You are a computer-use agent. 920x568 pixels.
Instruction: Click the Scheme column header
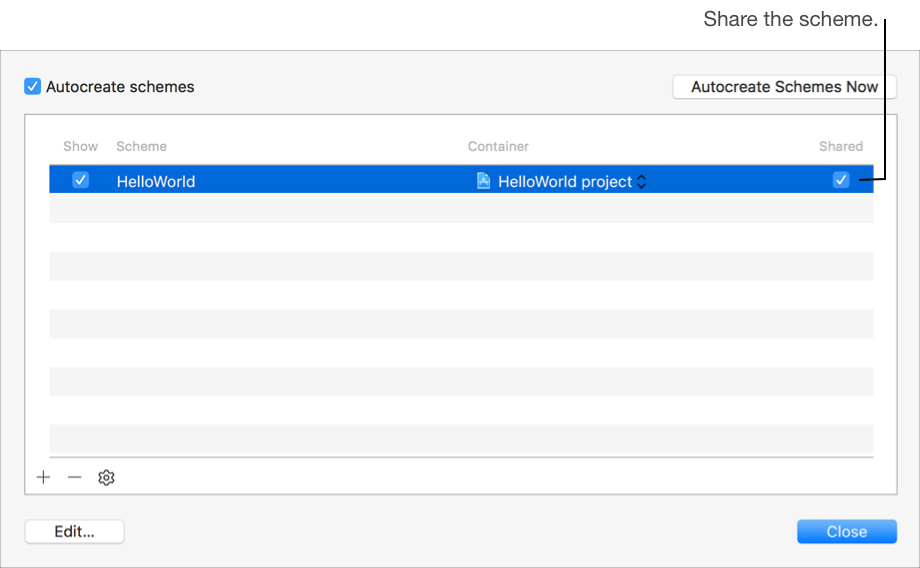tap(141, 146)
